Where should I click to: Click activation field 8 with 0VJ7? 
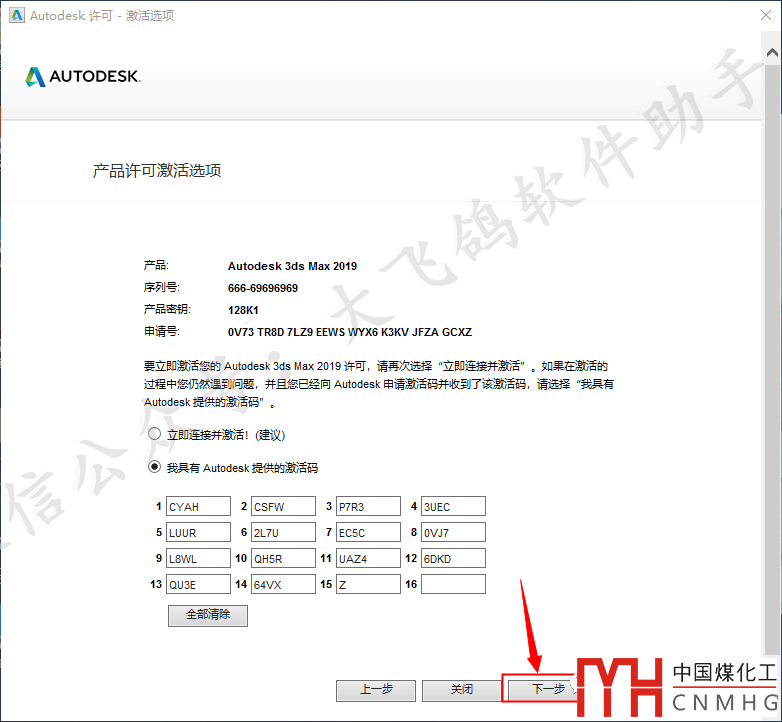tap(453, 533)
